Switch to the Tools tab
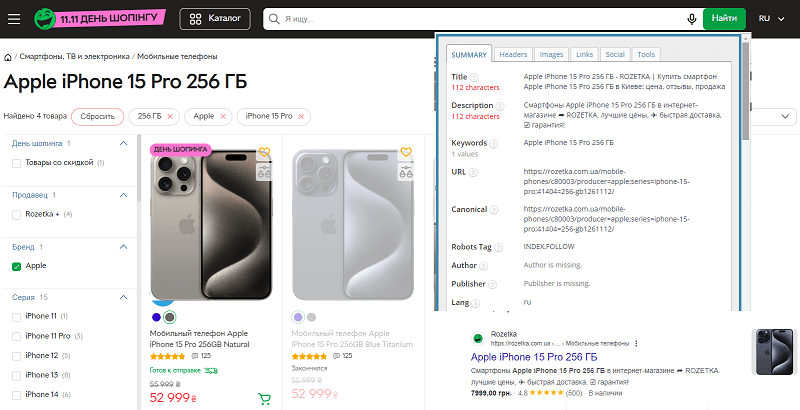The width and height of the screenshot is (800, 410). 646,55
